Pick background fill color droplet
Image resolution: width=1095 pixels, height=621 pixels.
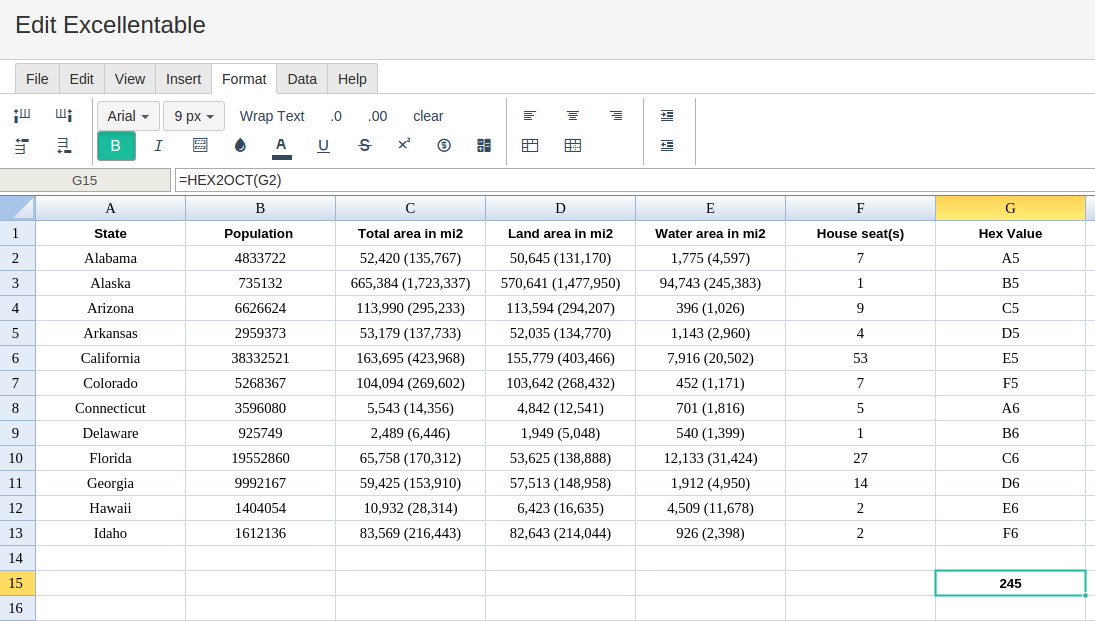click(240, 146)
